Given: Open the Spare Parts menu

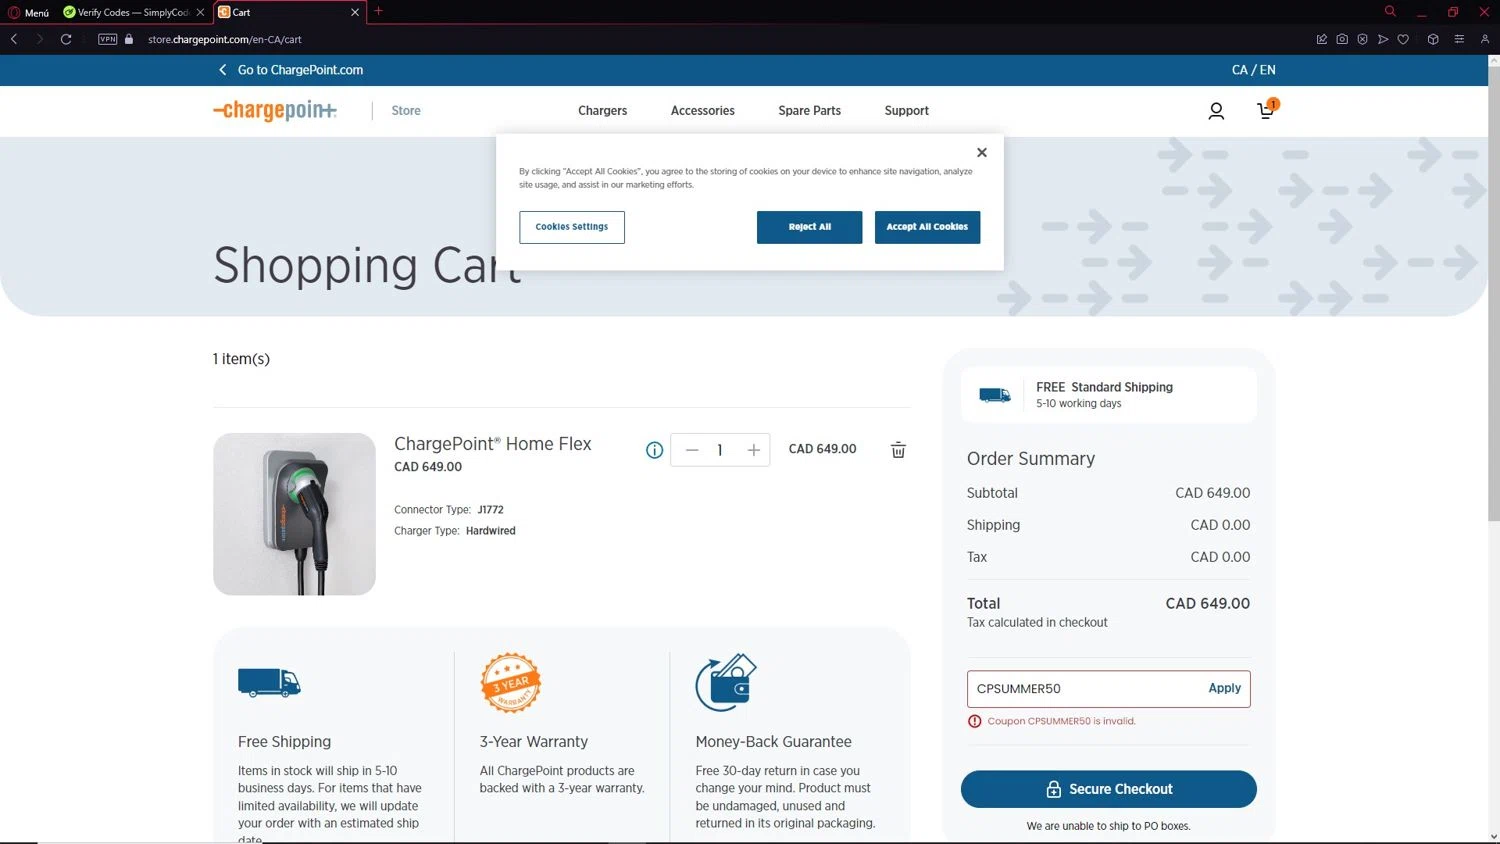Looking at the screenshot, I should [809, 111].
